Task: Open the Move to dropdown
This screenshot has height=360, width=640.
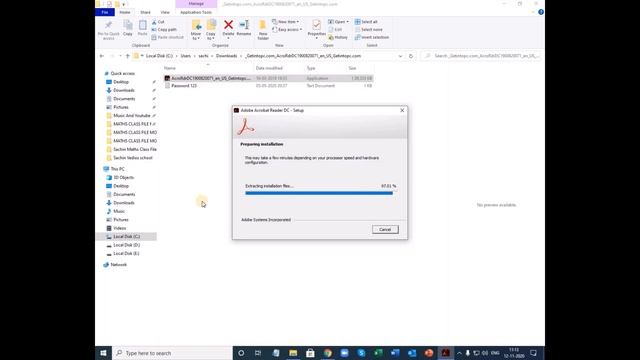Action: coord(196,30)
